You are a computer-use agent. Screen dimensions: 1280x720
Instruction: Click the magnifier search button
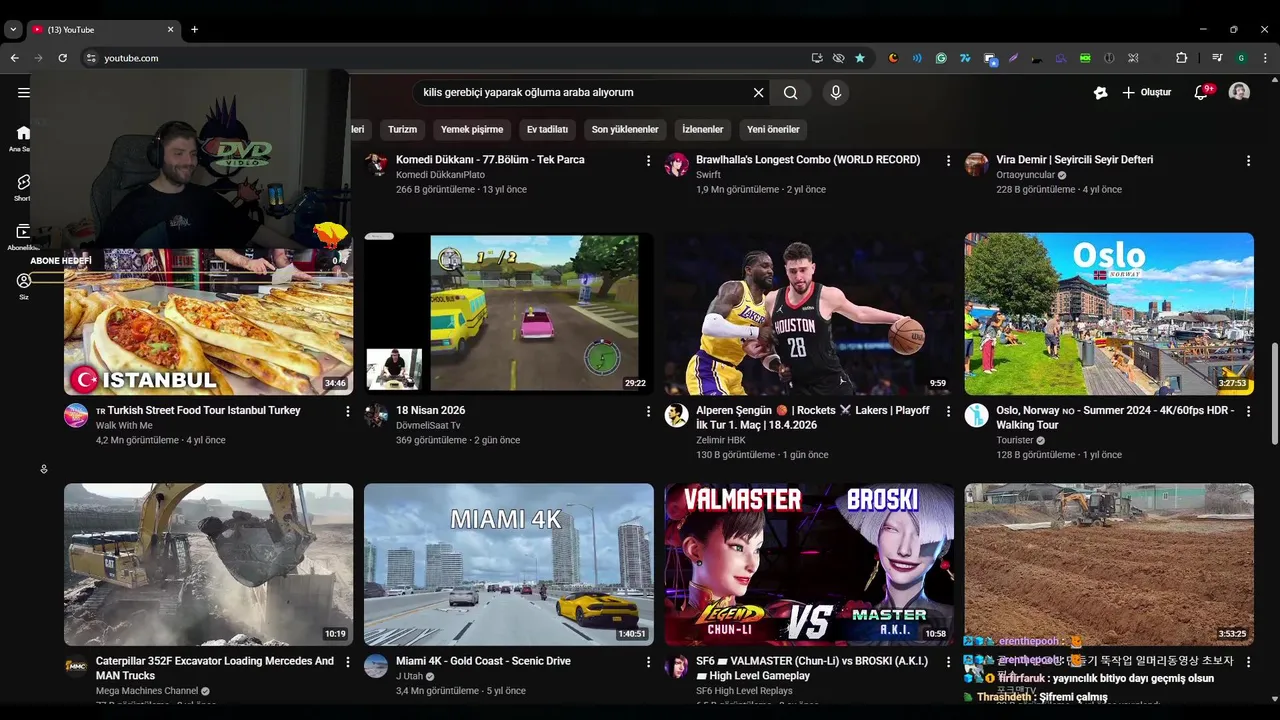pos(790,93)
